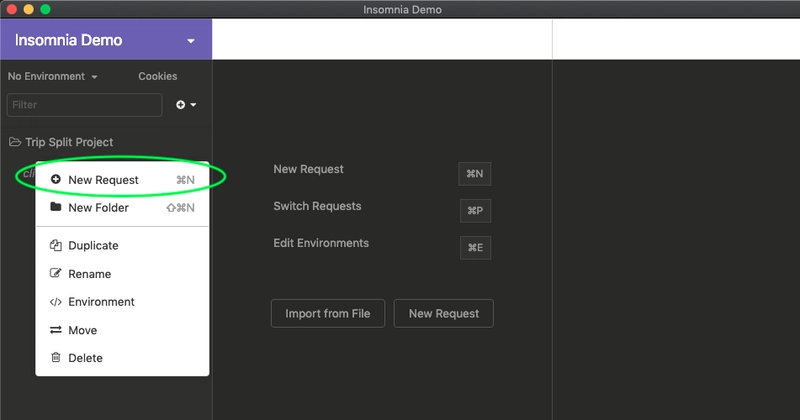This screenshot has height=420, width=800.
Task: Click the Filter input field
Action: point(85,105)
